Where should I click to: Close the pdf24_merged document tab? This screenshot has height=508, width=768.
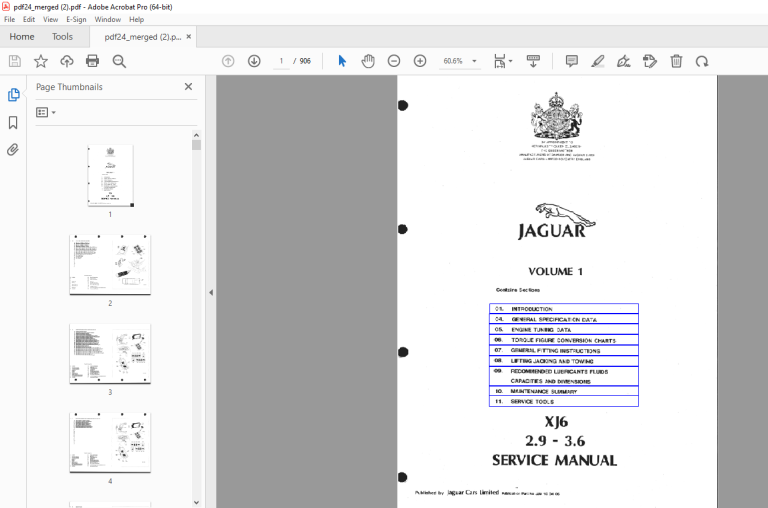(x=189, y=37)
